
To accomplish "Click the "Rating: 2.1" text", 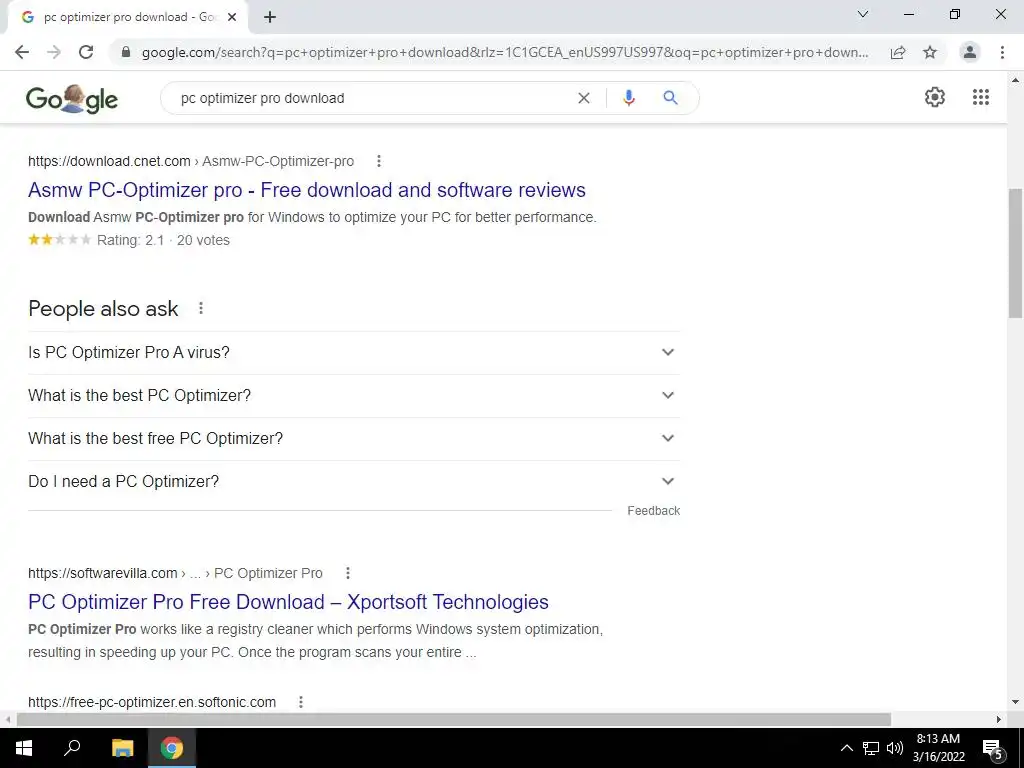I will 130,240.
